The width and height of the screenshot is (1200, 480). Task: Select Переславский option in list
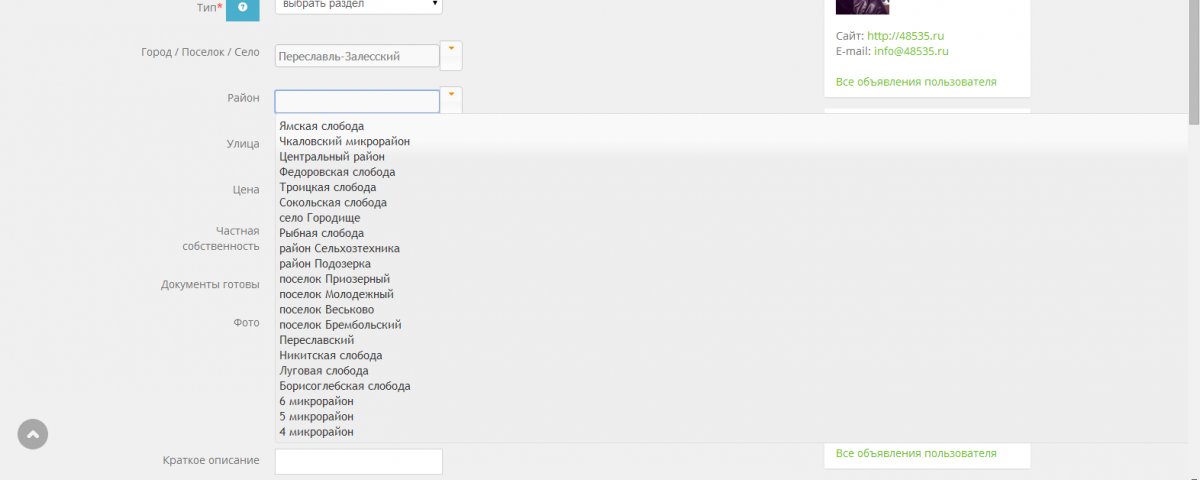click(x=317, y=340)
